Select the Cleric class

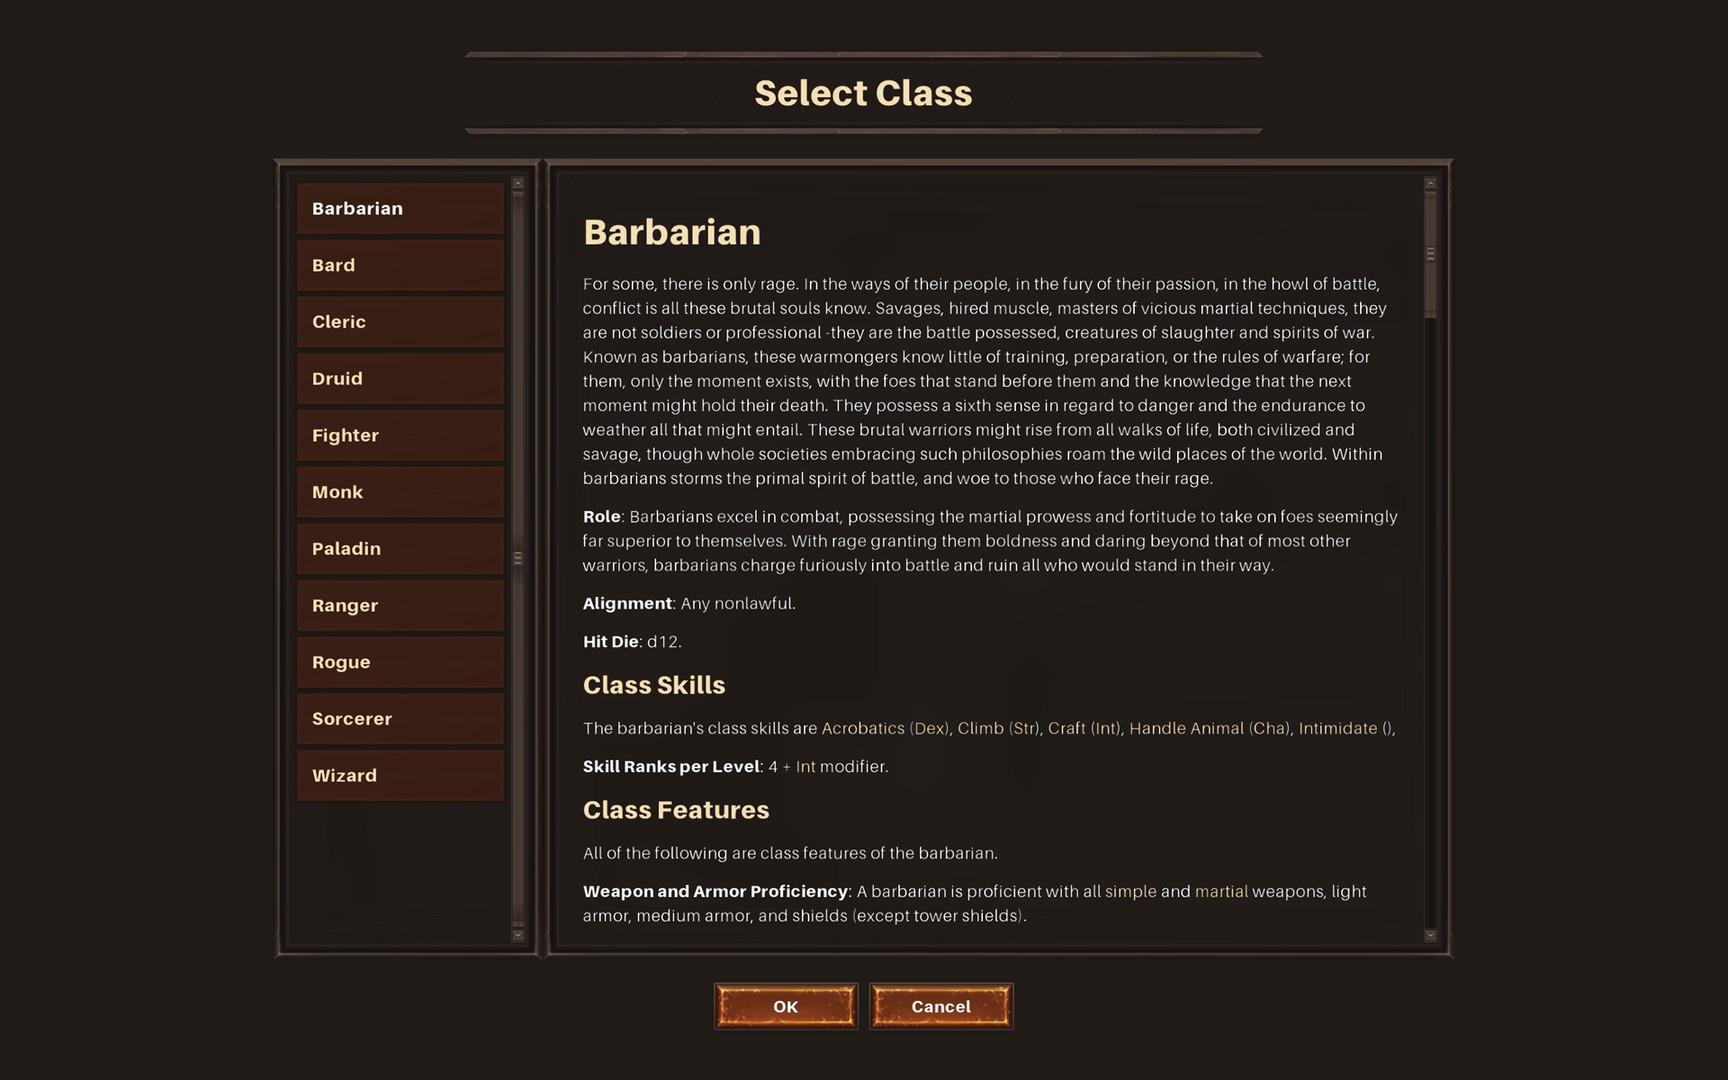(399, 321)
